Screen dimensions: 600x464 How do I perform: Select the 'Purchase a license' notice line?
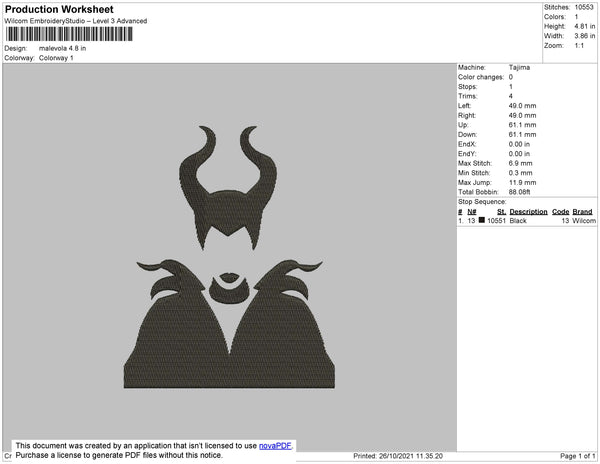tap(119, 455)
